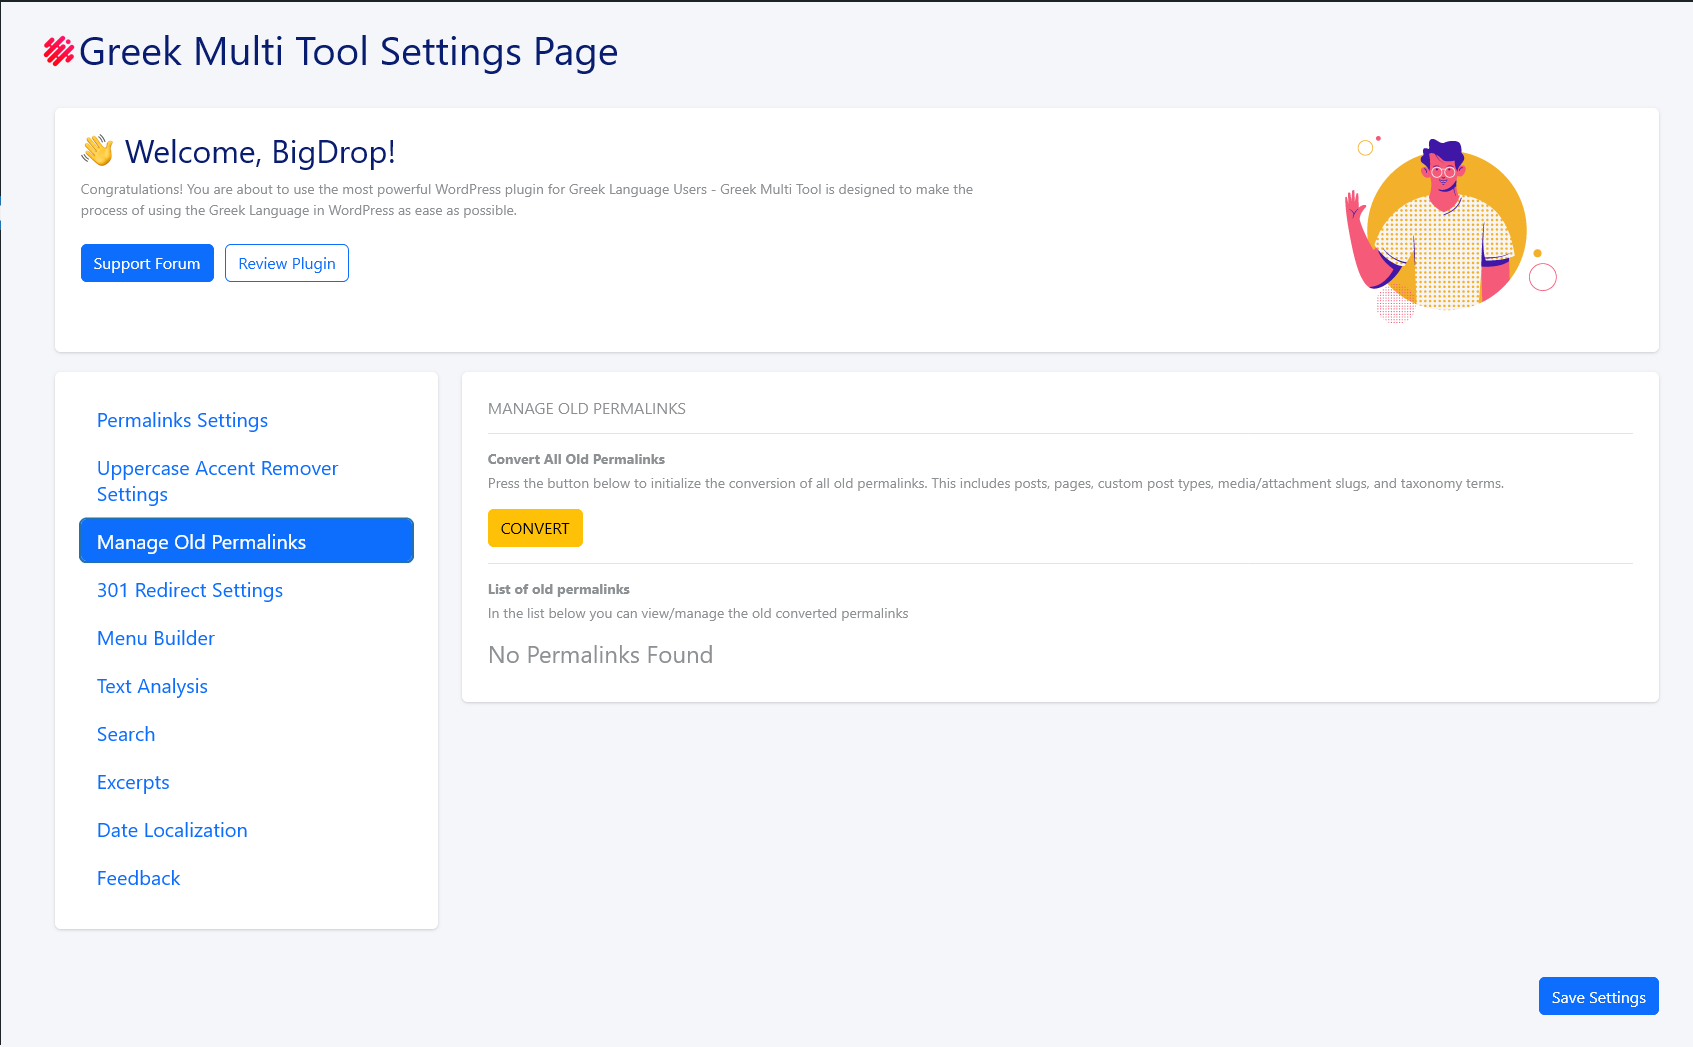The width and height of the screenshot is (1693, 1047).
Task: Click the Greek Multi Tool Settings Page title
Action: click(348, 52)
